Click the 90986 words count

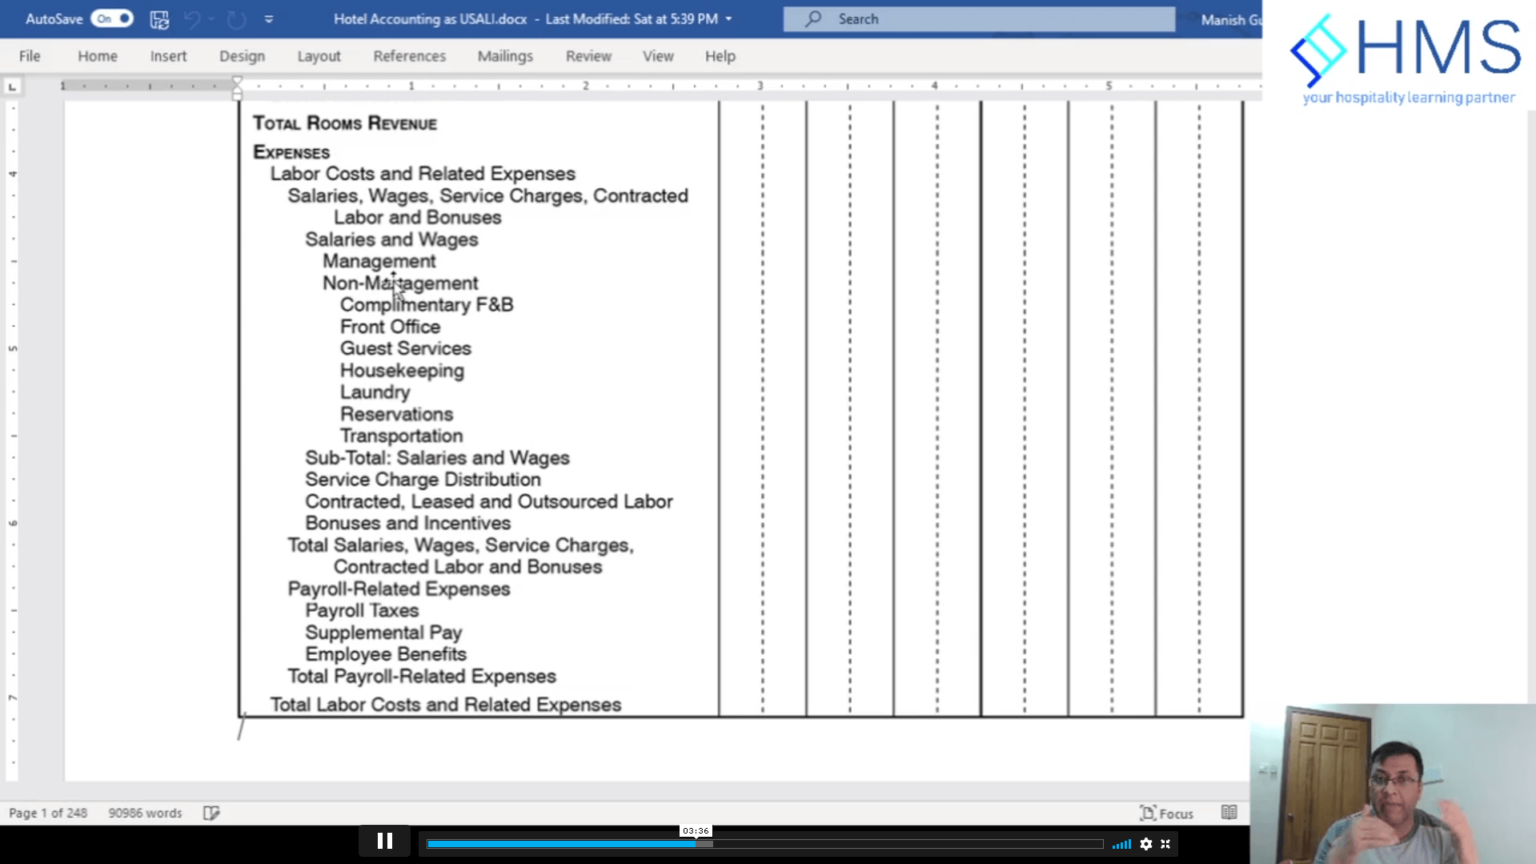(145, 813)
